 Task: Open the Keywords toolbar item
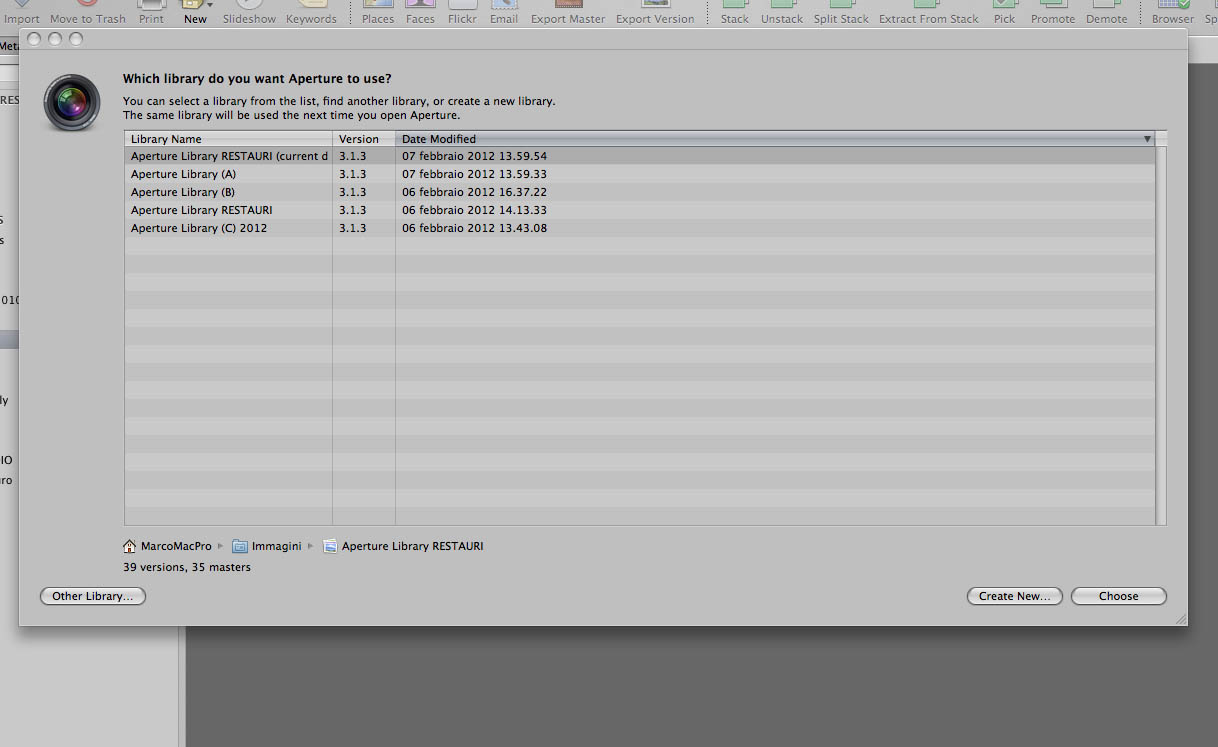click(311, 13)
